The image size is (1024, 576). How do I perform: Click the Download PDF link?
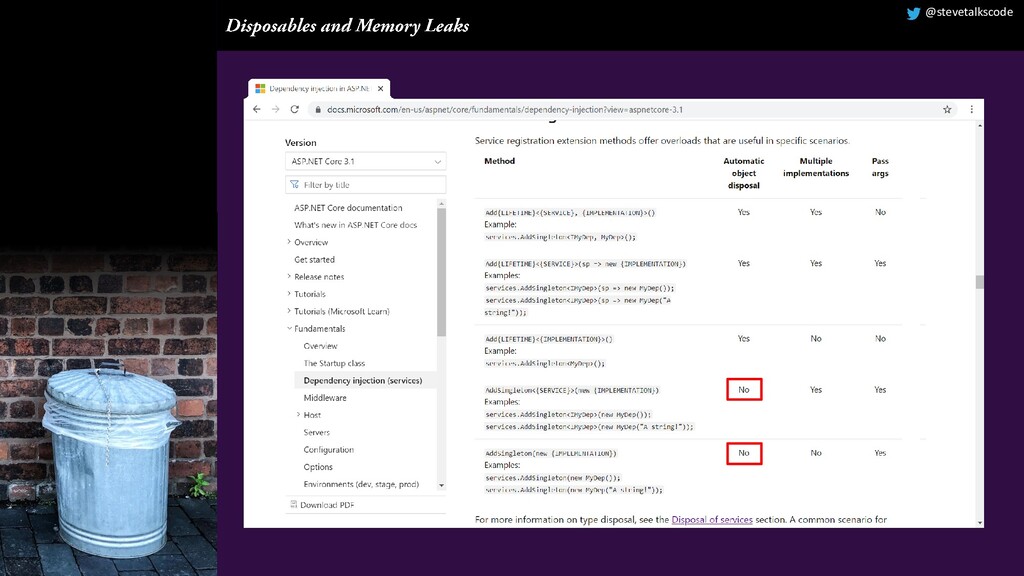click(327, 505)
